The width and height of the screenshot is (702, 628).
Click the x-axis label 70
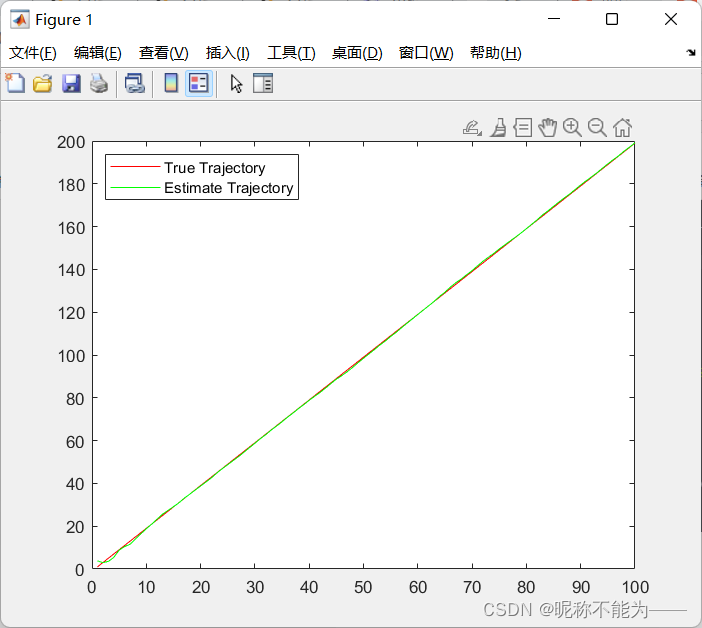[x=472, y=587]
